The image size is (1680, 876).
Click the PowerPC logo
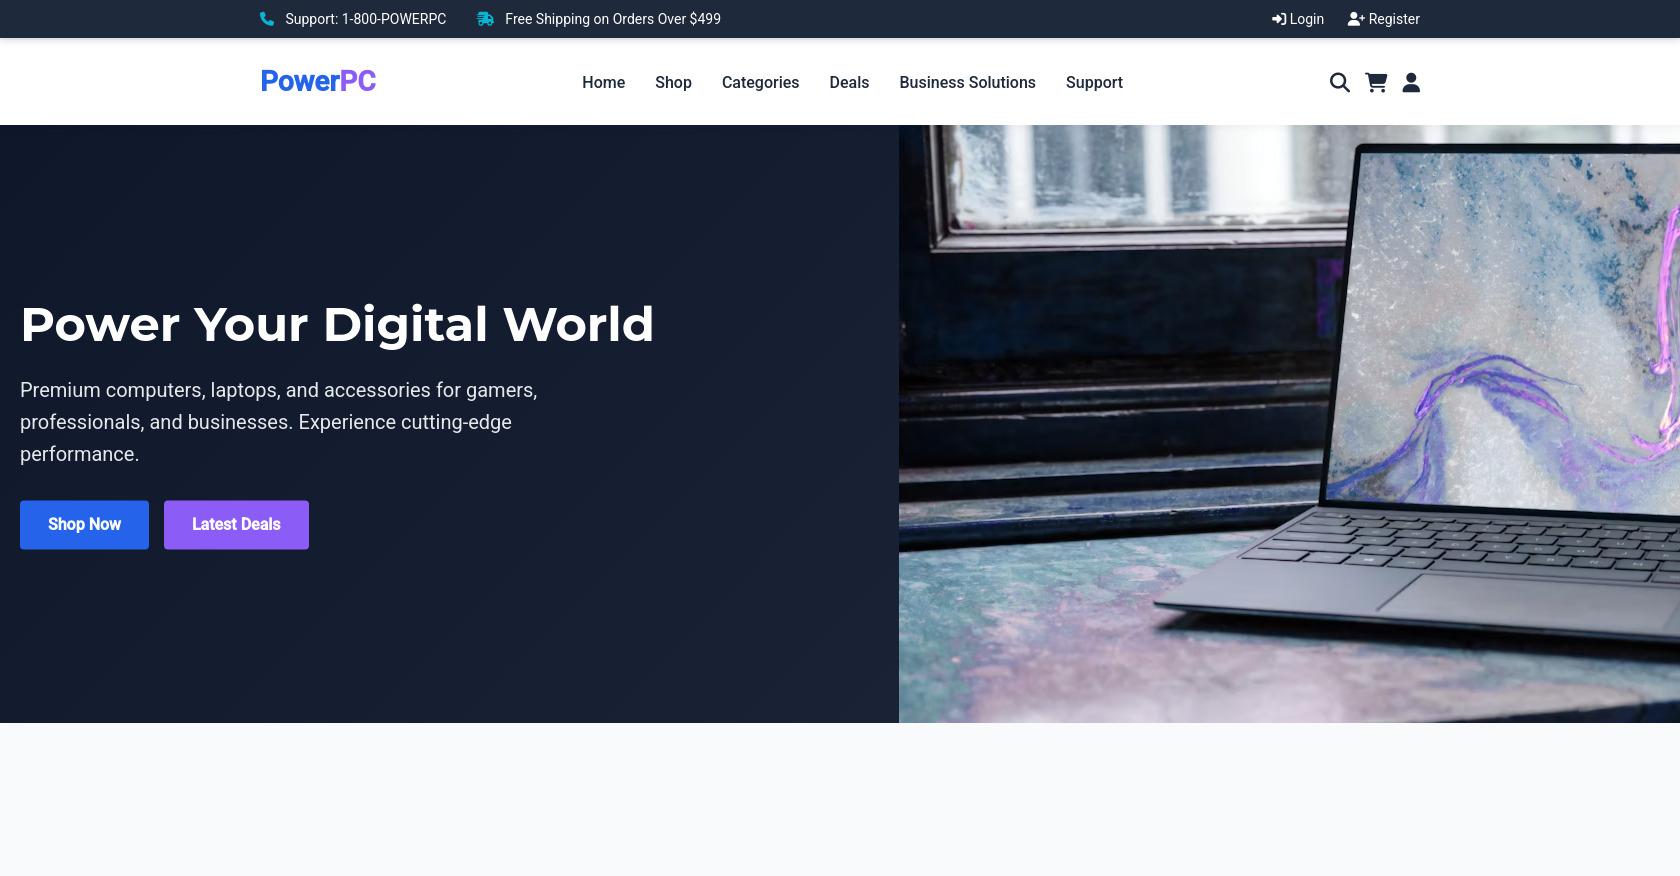(x=318, y=81)
